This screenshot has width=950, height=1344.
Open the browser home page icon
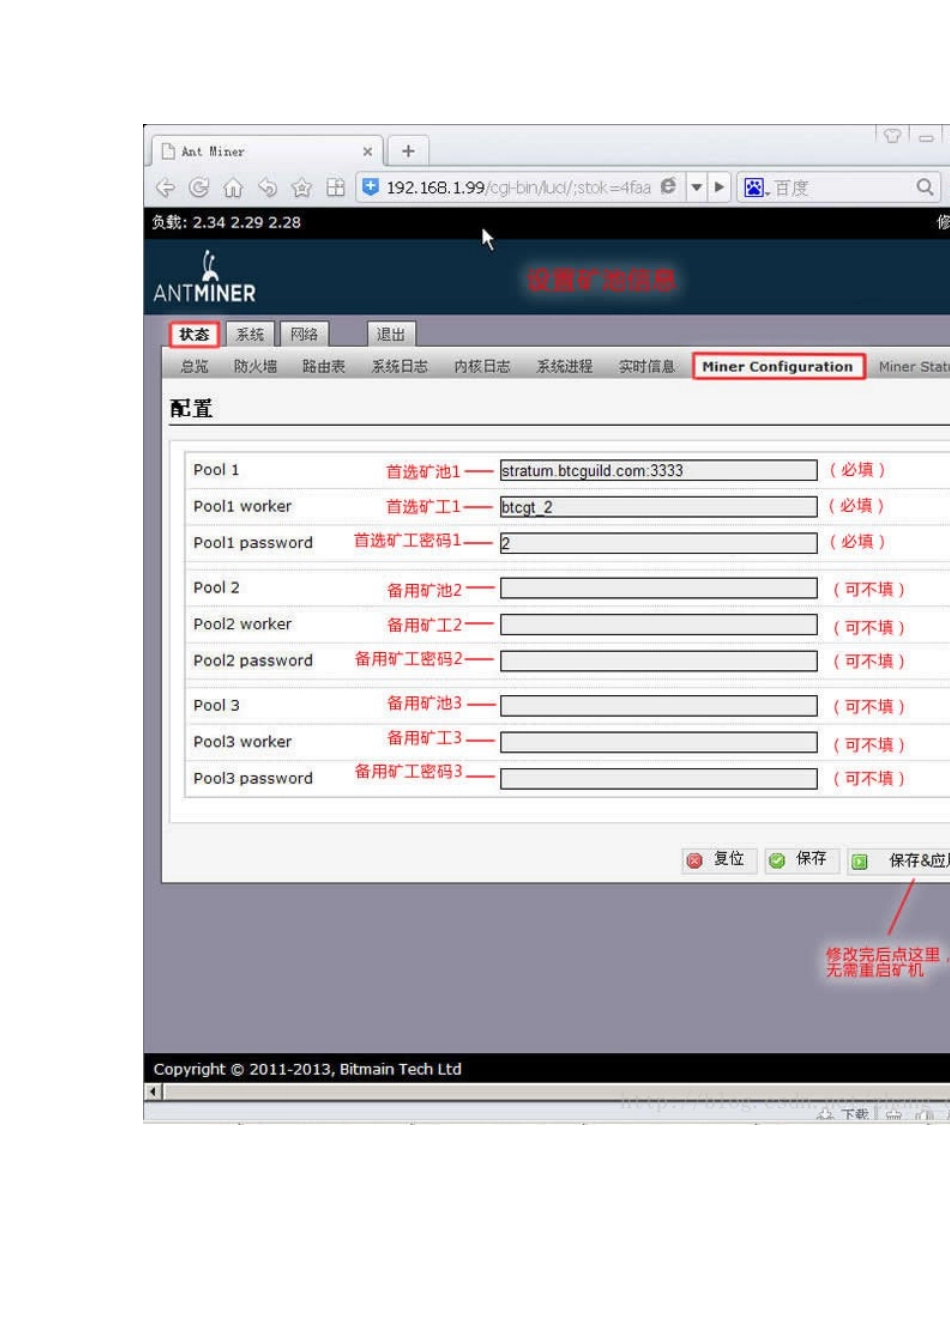tap(233, 187)
